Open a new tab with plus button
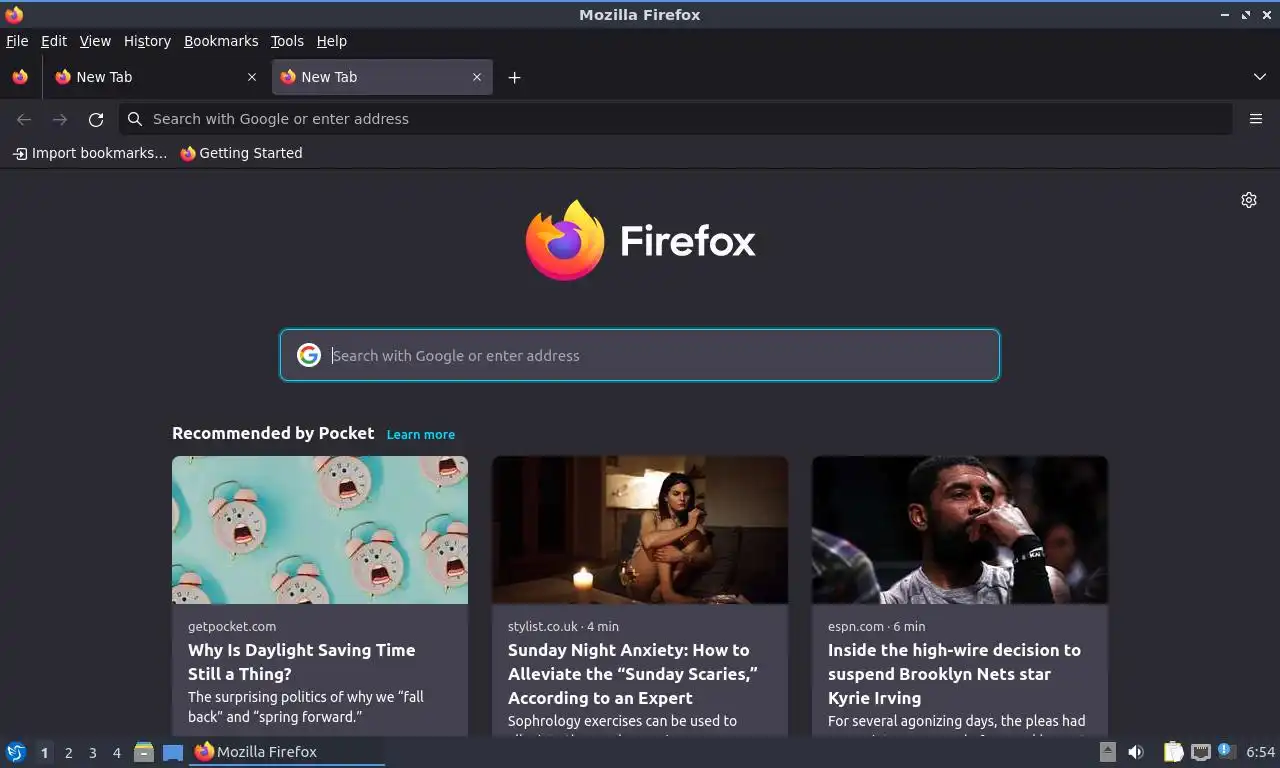Viewport: 1280px width, 768px height. click(514, 77)
